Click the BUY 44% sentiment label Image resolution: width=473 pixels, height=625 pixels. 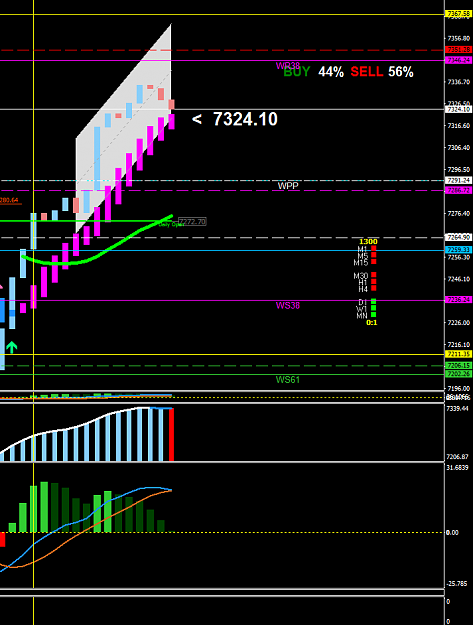[x=314, y=72]
